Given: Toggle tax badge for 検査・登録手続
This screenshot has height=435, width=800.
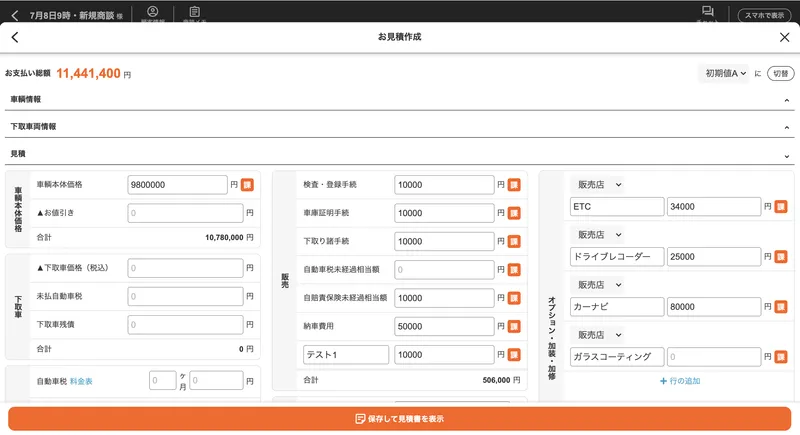Looking at the screenshot, I should click(x=514, y=185).
